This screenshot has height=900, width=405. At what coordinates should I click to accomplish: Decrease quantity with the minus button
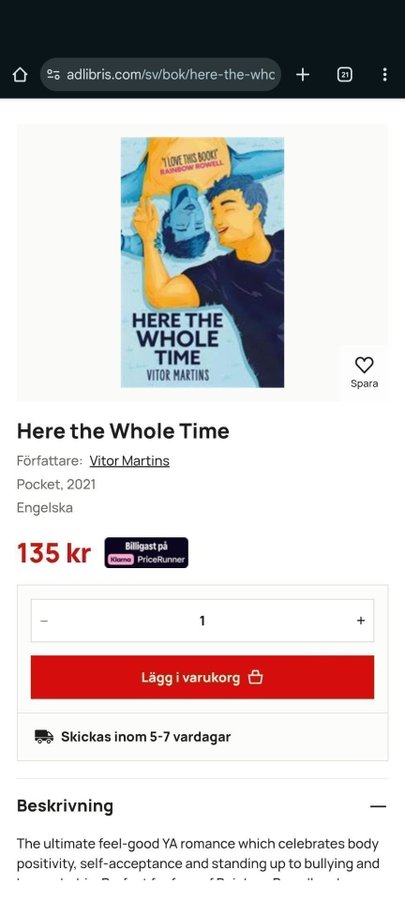44,620
